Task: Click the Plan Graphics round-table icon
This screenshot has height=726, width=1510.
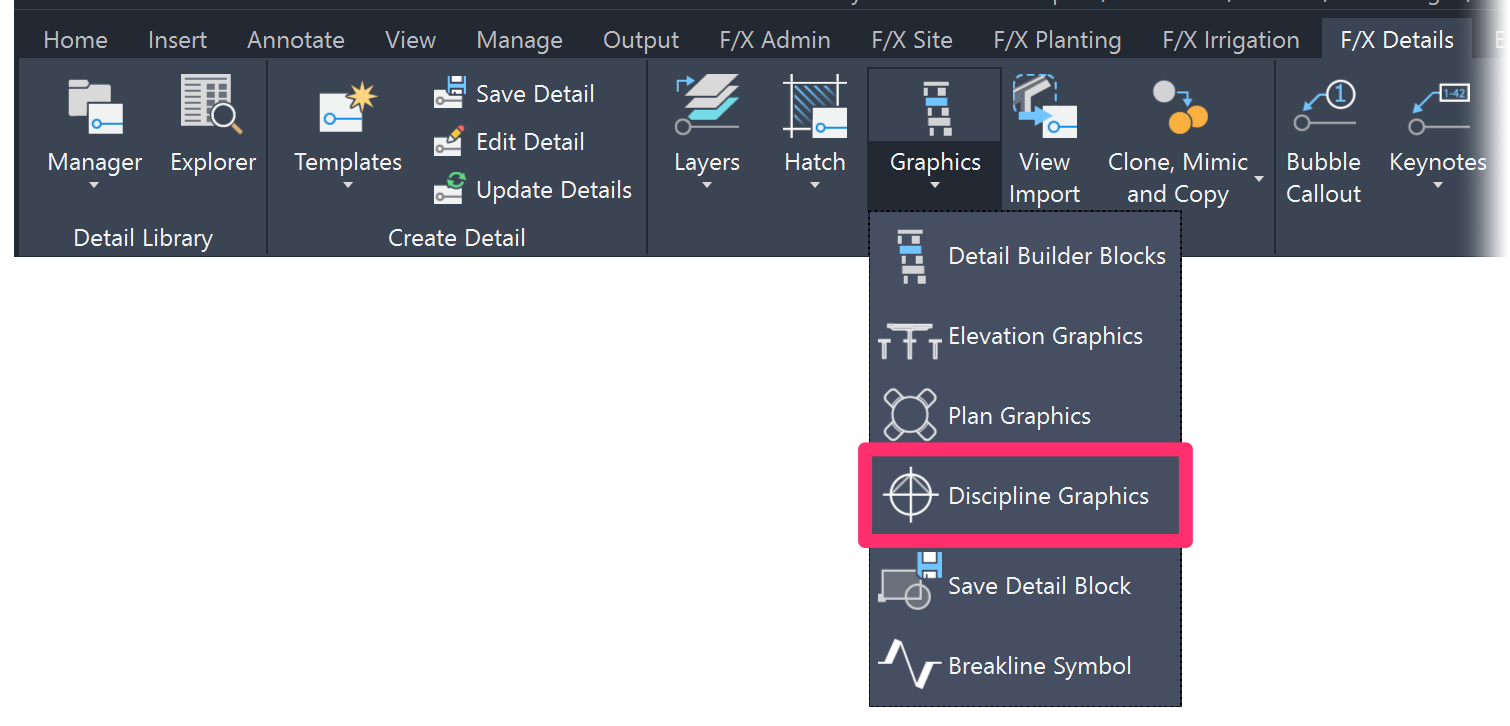Action: [910, 414]
